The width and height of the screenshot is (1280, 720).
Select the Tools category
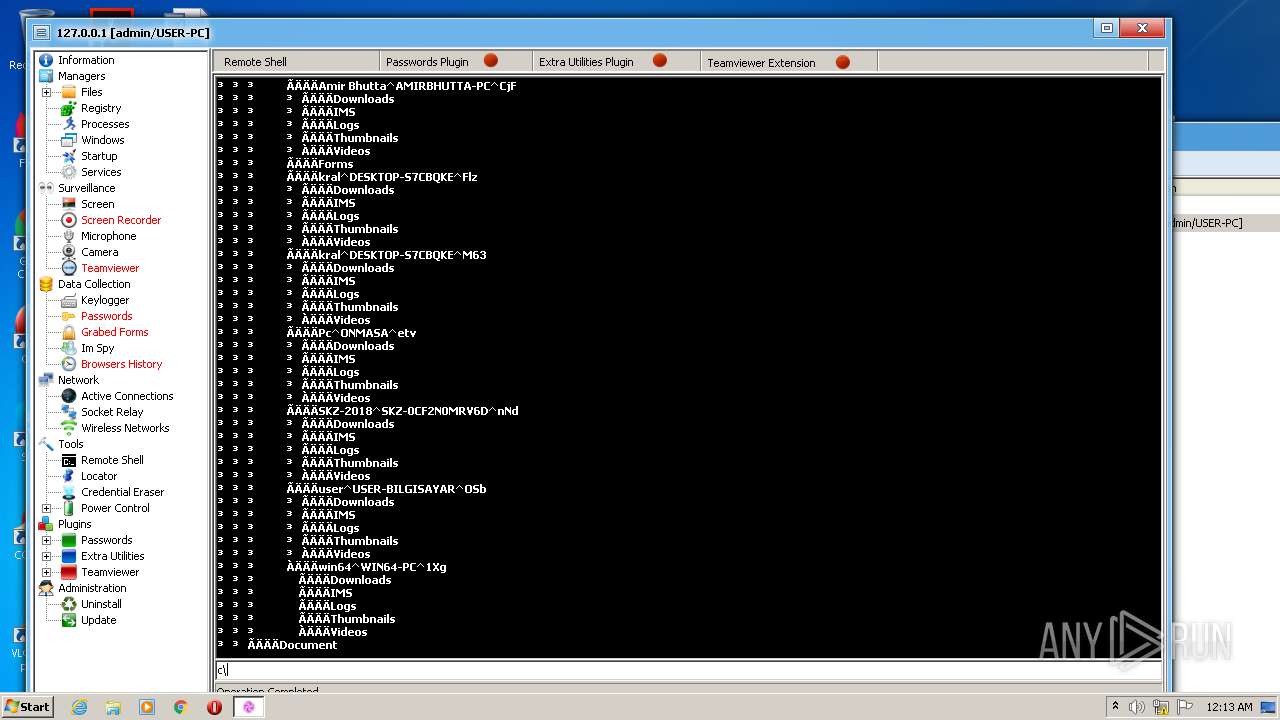pos(70,444)
